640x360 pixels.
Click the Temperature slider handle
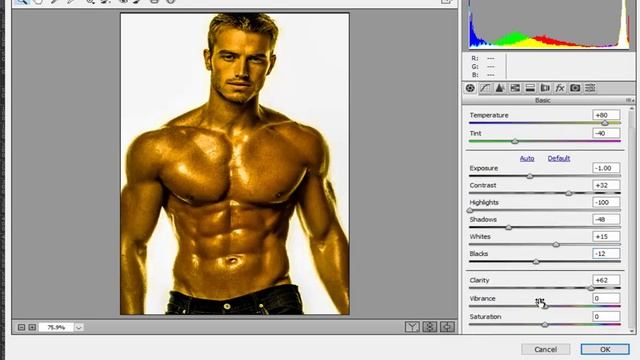(605, 123)
